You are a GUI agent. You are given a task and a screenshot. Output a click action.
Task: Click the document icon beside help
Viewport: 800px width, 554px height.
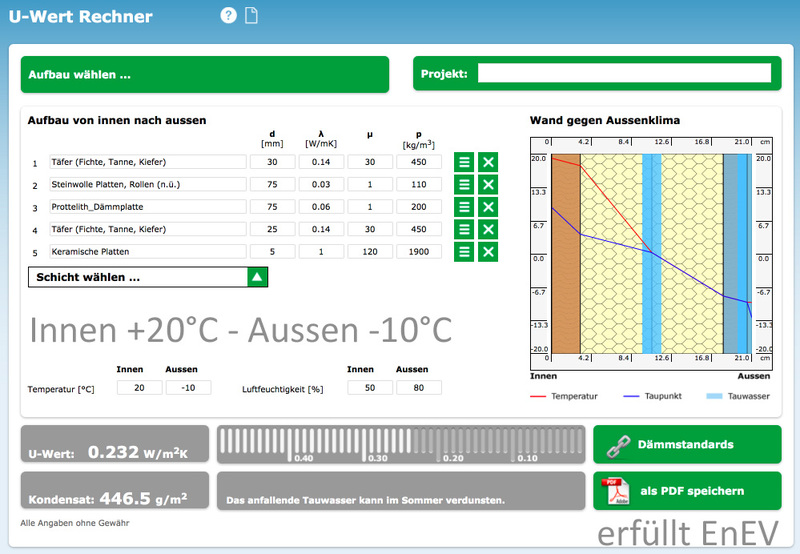[251, 15]
